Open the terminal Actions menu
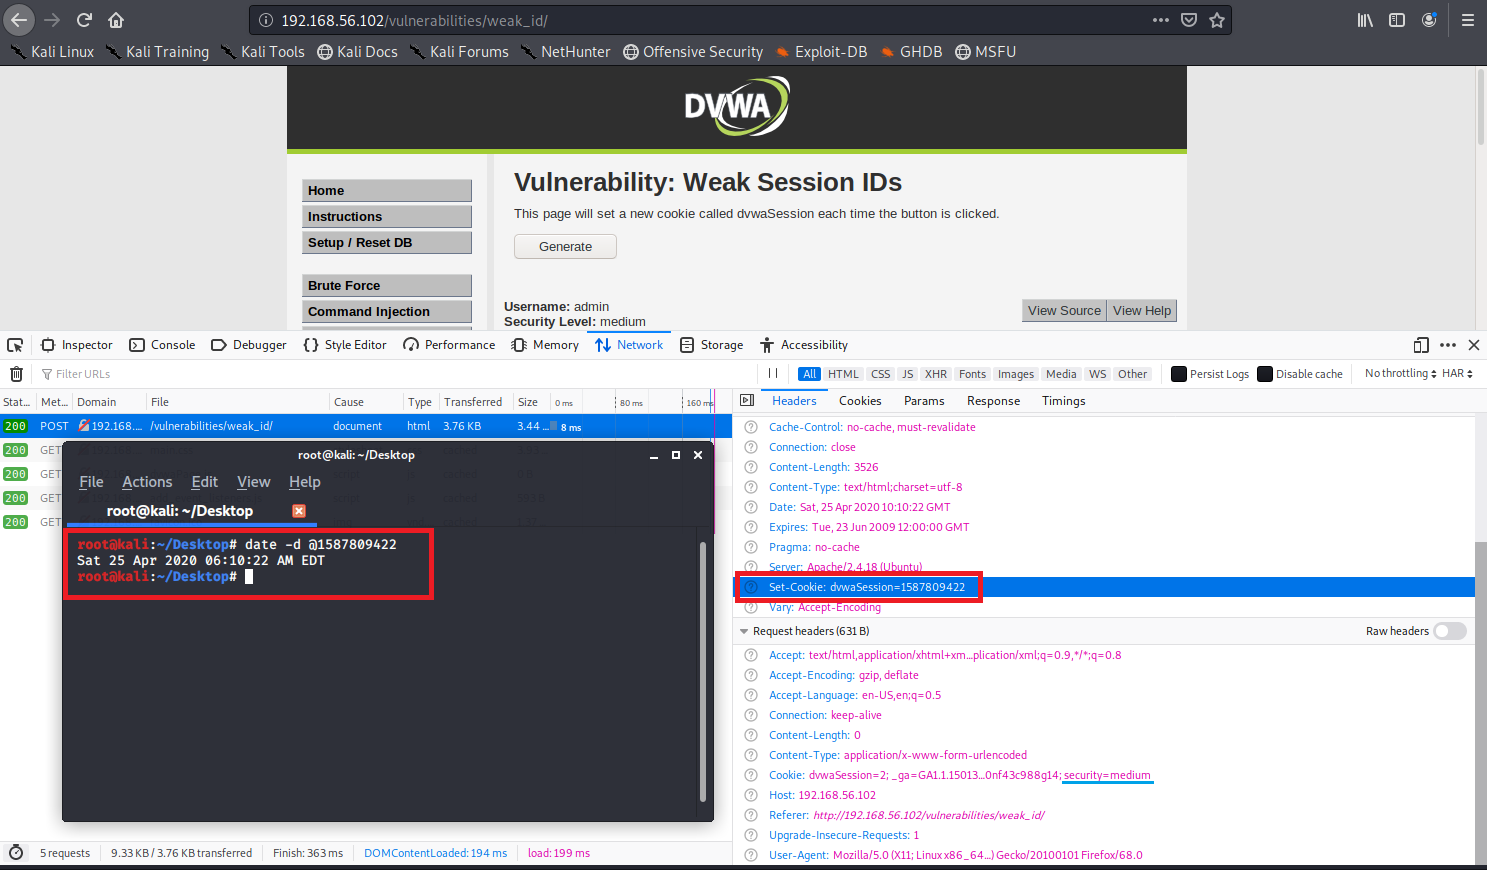This screenshot has width=1487, height=870. [147, 482]
